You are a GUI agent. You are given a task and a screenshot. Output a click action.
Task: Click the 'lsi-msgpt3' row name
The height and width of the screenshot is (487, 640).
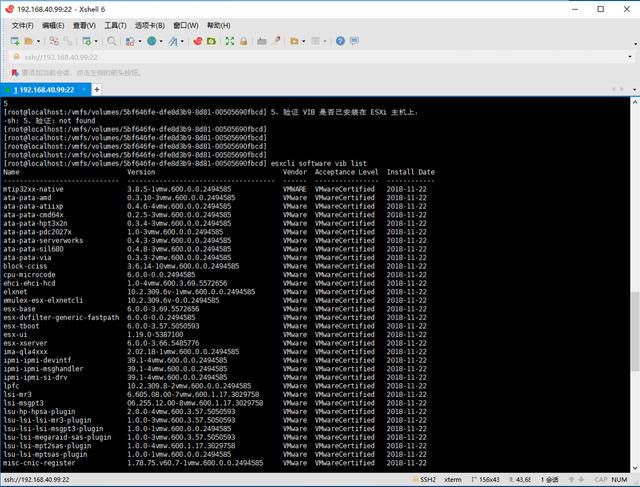pos(23,403)
